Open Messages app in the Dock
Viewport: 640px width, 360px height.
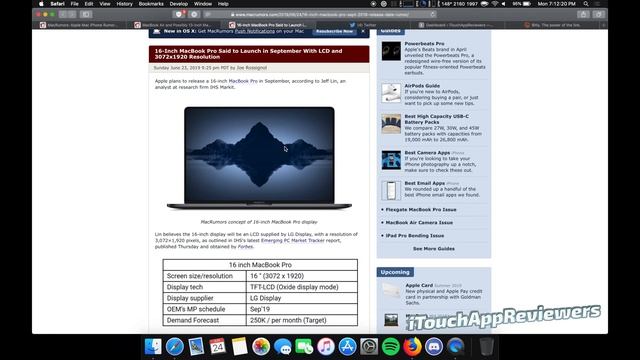tap(282, 347)
